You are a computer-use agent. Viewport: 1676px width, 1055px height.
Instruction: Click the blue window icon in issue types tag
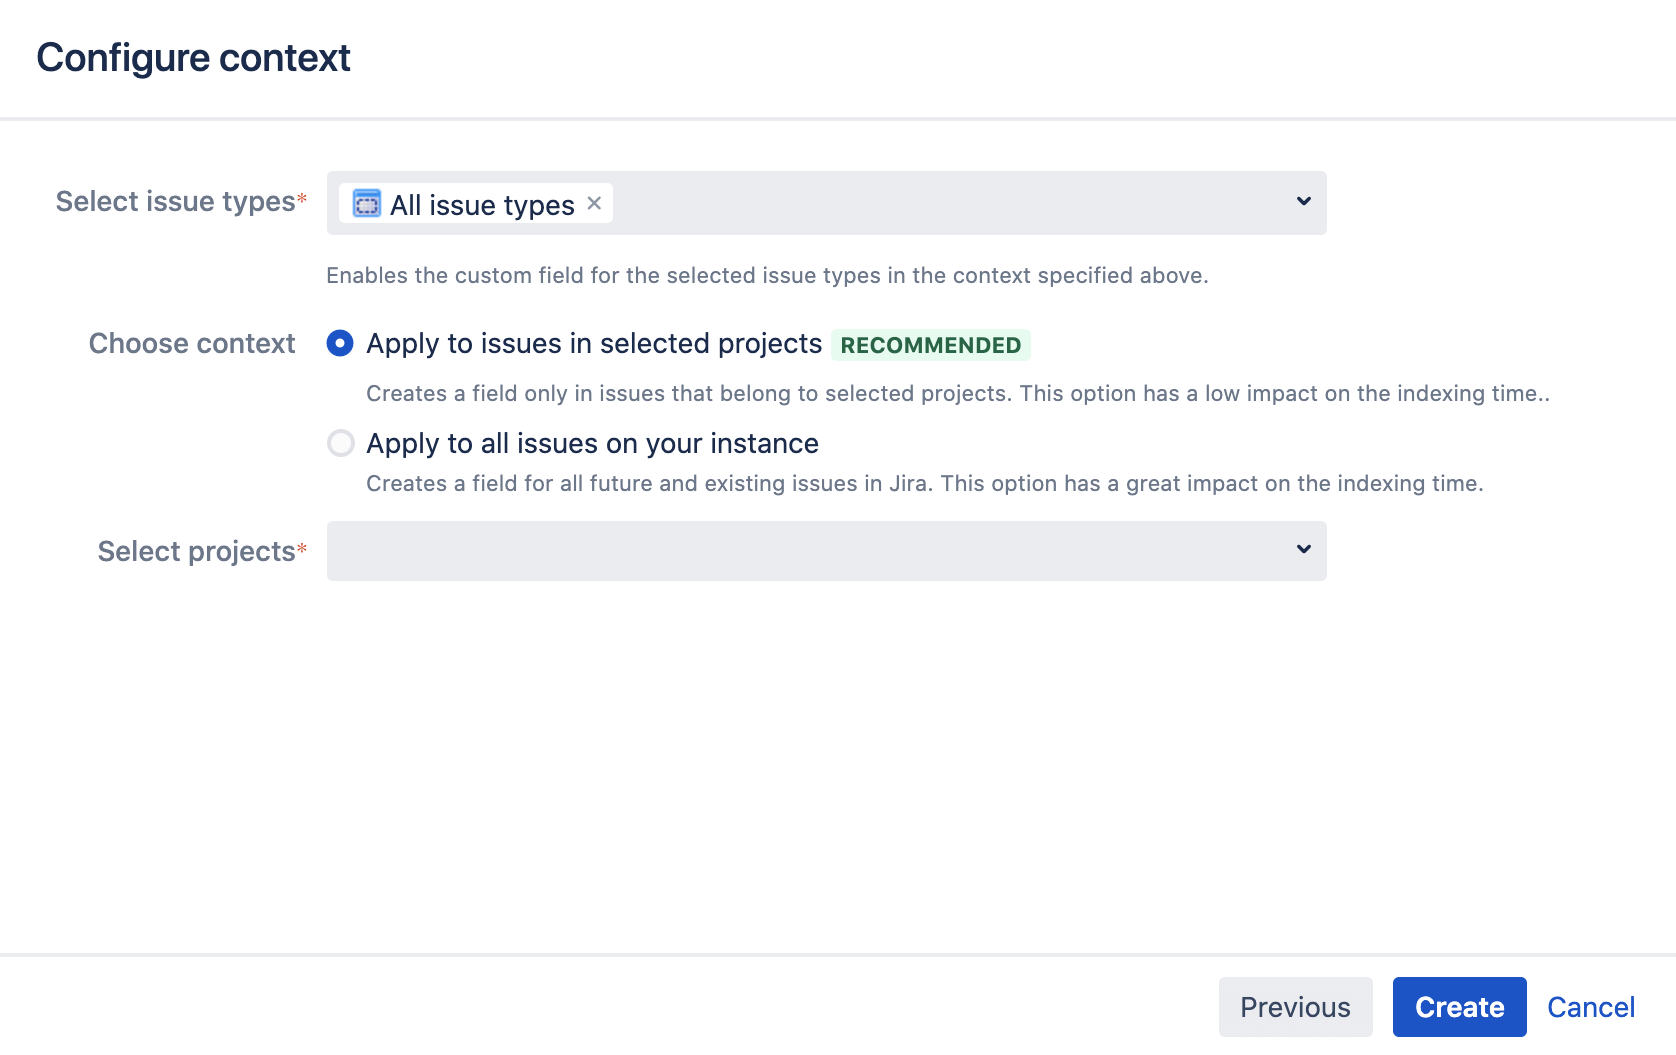[x=366, y=203]
